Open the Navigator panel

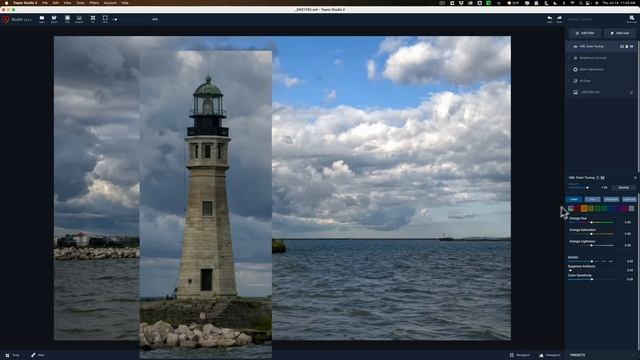[520, 355]
